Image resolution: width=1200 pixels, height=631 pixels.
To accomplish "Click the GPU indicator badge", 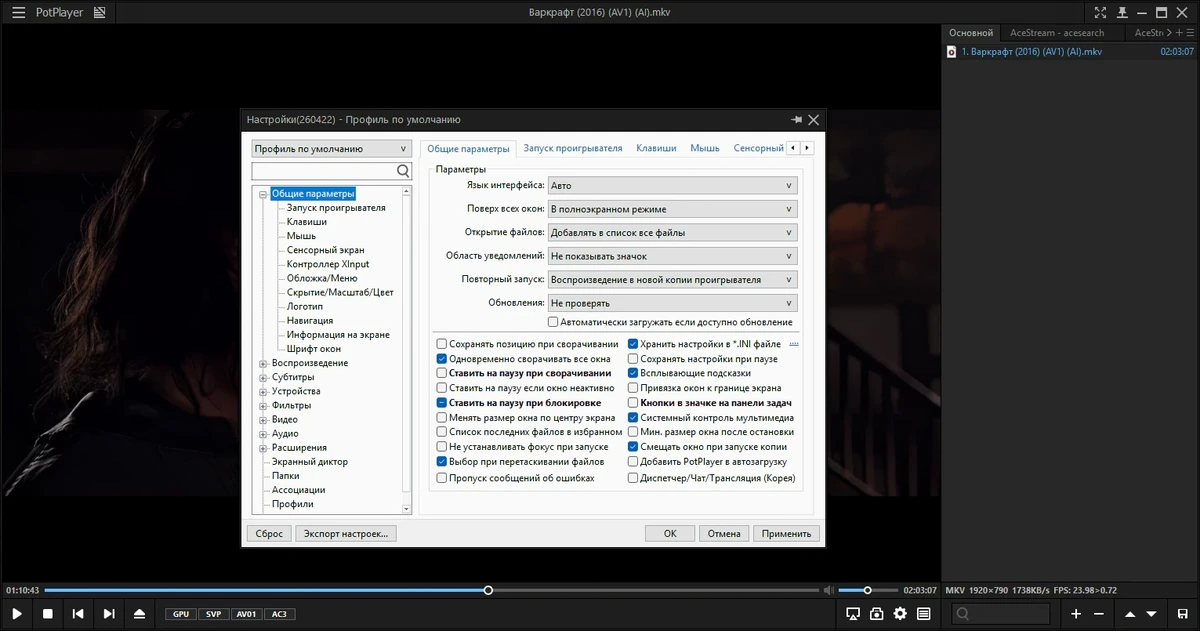I will 180,614.
